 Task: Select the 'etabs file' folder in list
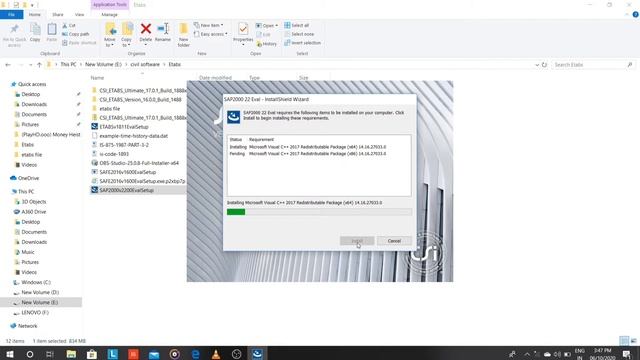pyautogui.click(x=109, y=109)
